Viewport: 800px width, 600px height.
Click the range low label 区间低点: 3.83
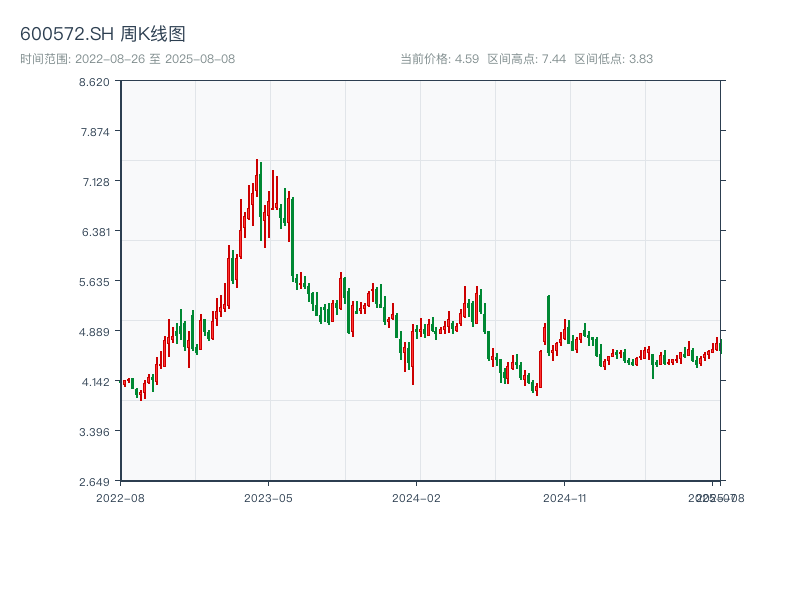pos(614,59)
